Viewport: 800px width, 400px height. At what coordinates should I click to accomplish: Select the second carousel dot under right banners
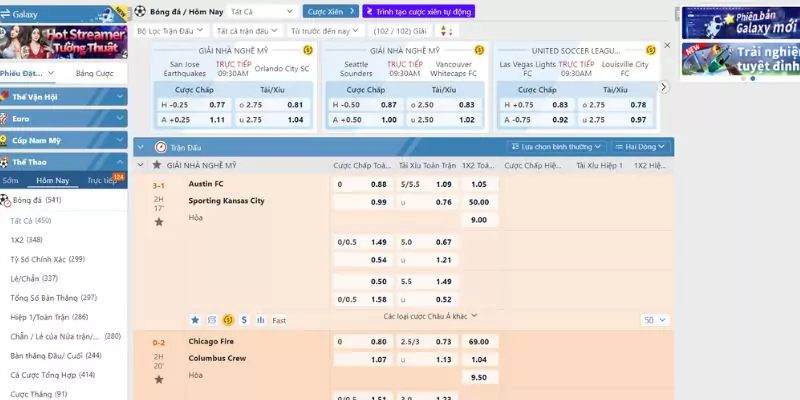point(753,78)
